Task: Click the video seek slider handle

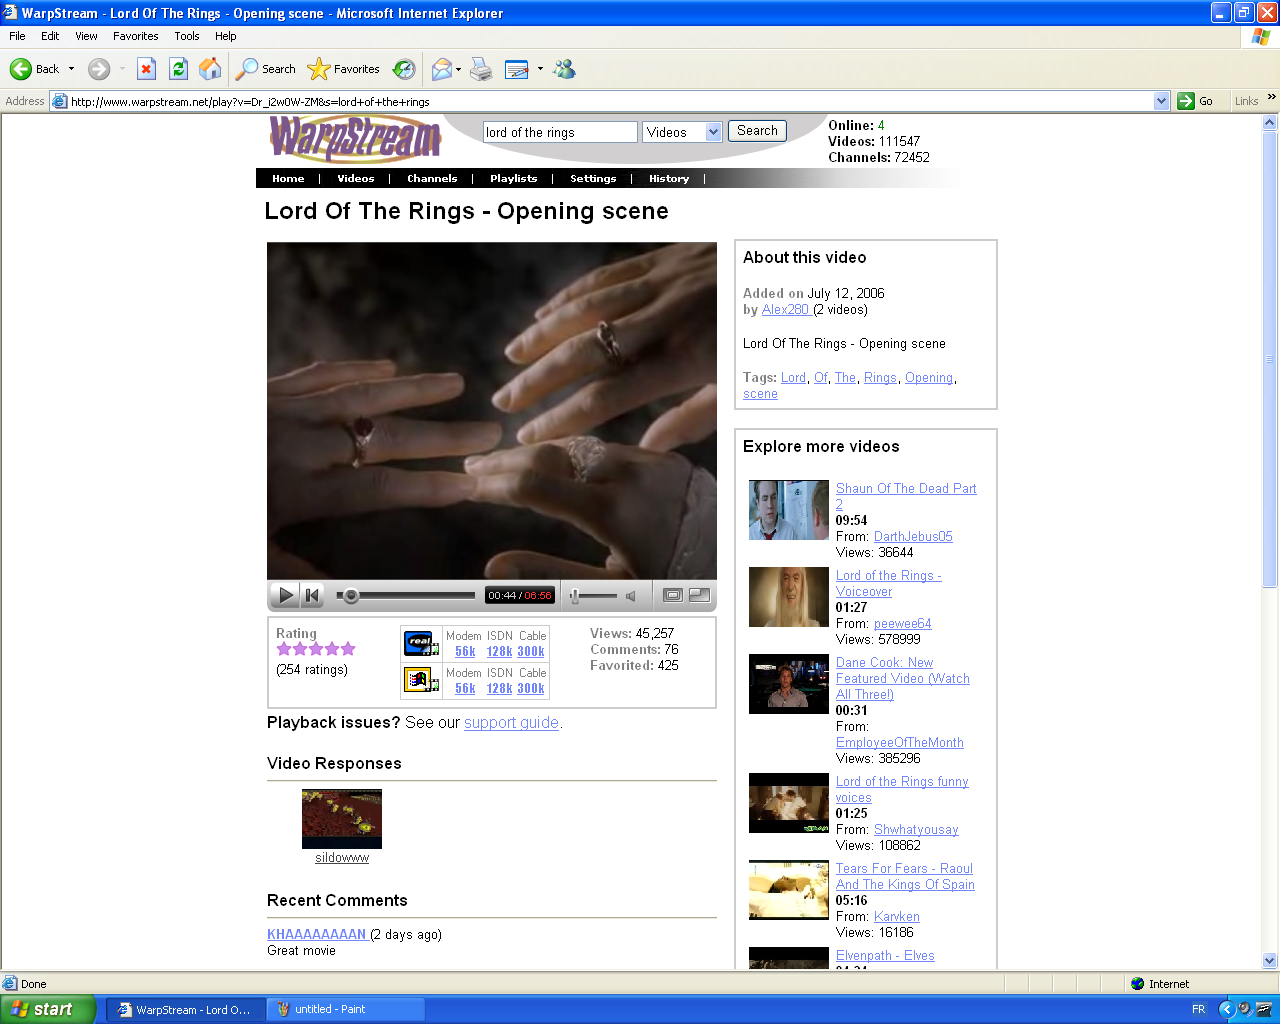Action: point(351,596)
